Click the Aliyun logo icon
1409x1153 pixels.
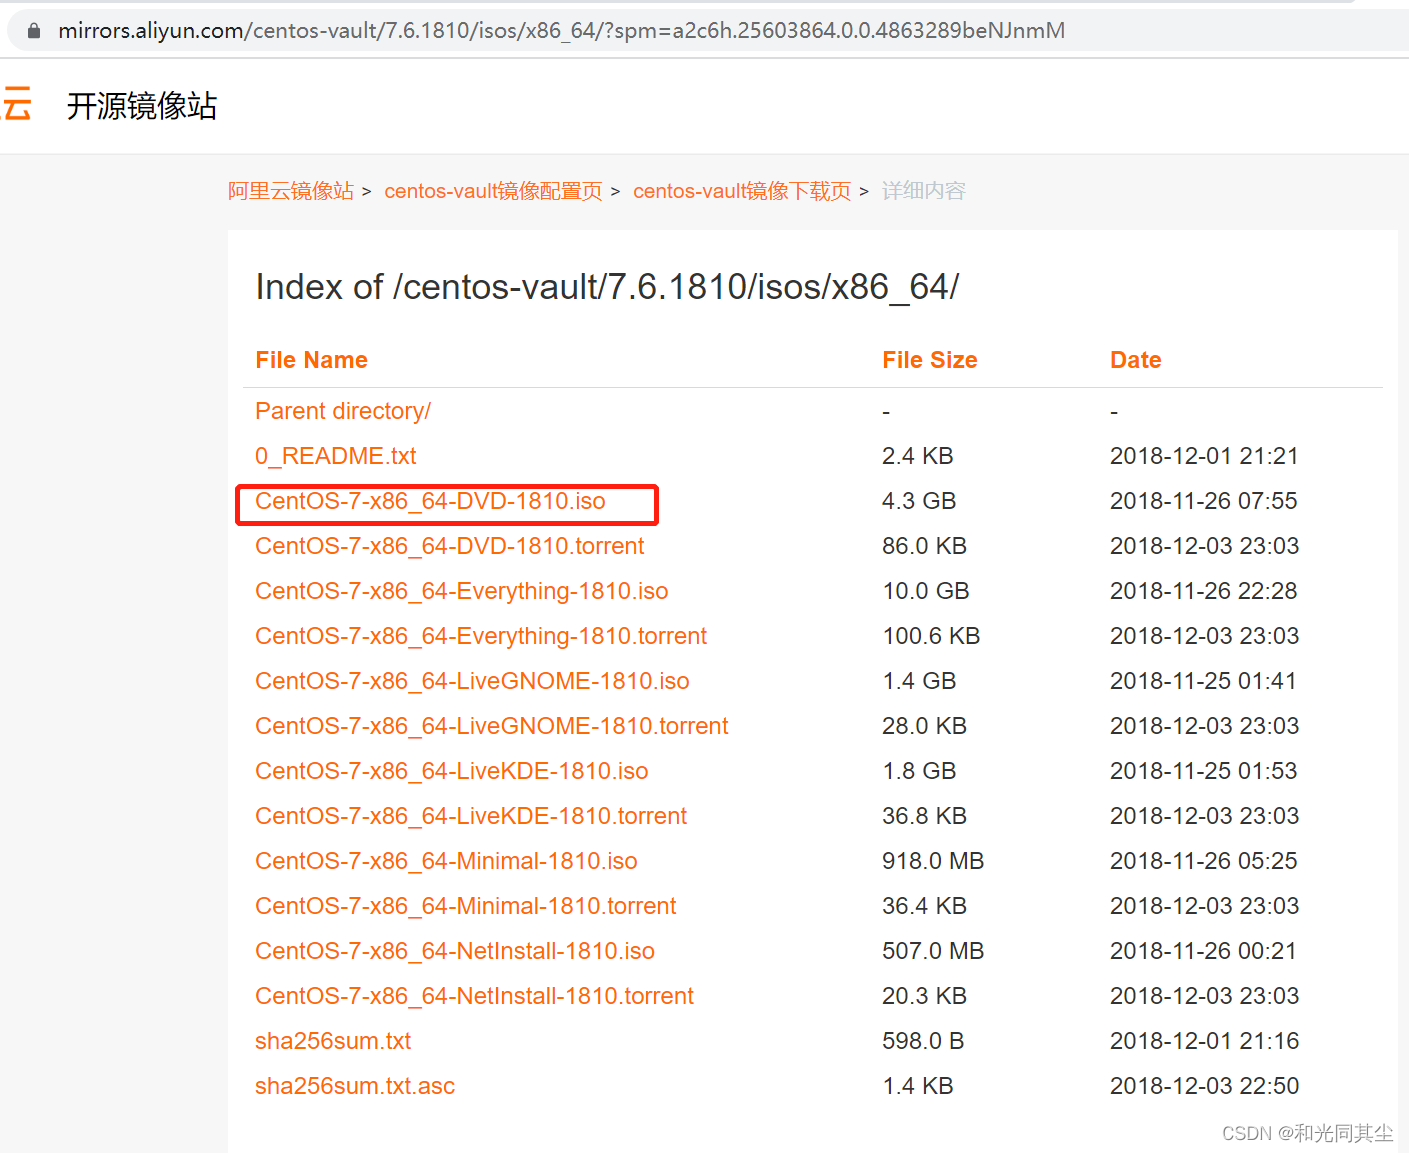point(16,105)
